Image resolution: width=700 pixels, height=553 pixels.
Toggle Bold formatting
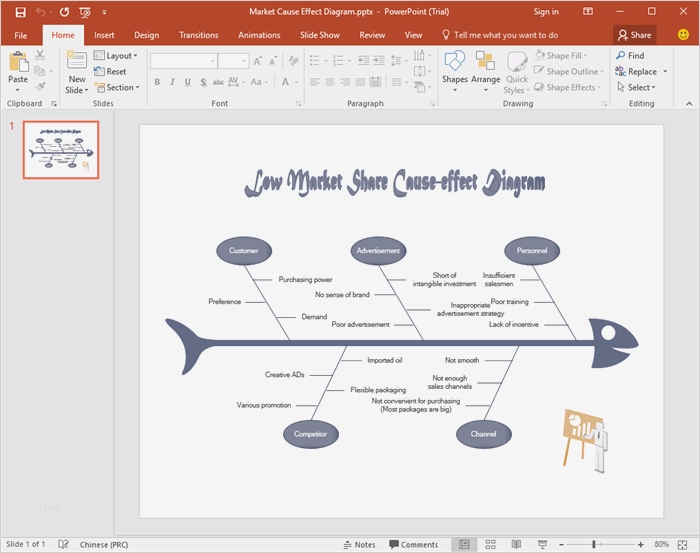point(157,82)
